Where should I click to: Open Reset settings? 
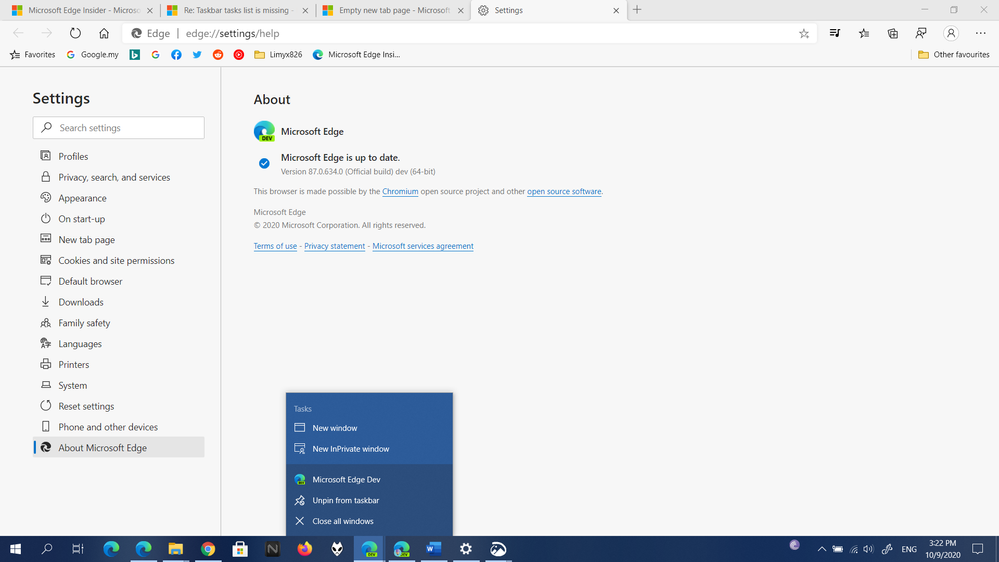(119, 406)
